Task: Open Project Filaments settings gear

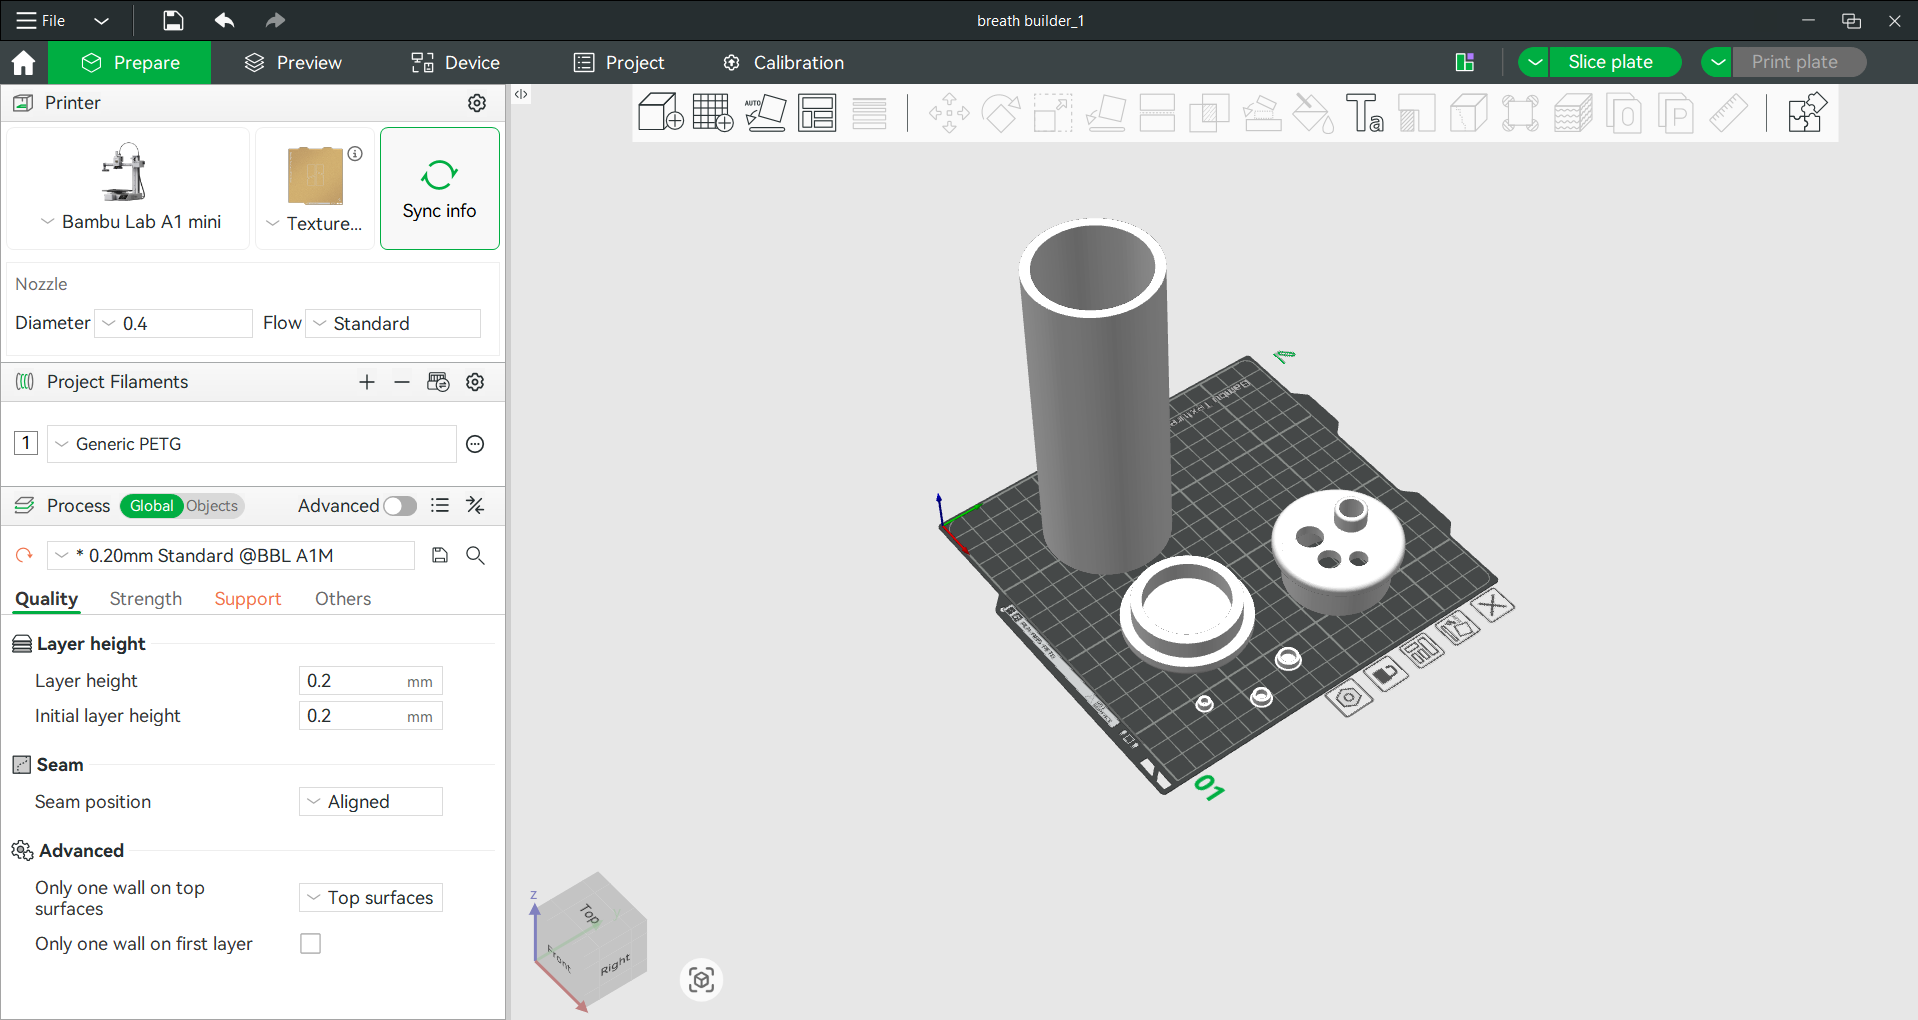Action: (475, 382)
